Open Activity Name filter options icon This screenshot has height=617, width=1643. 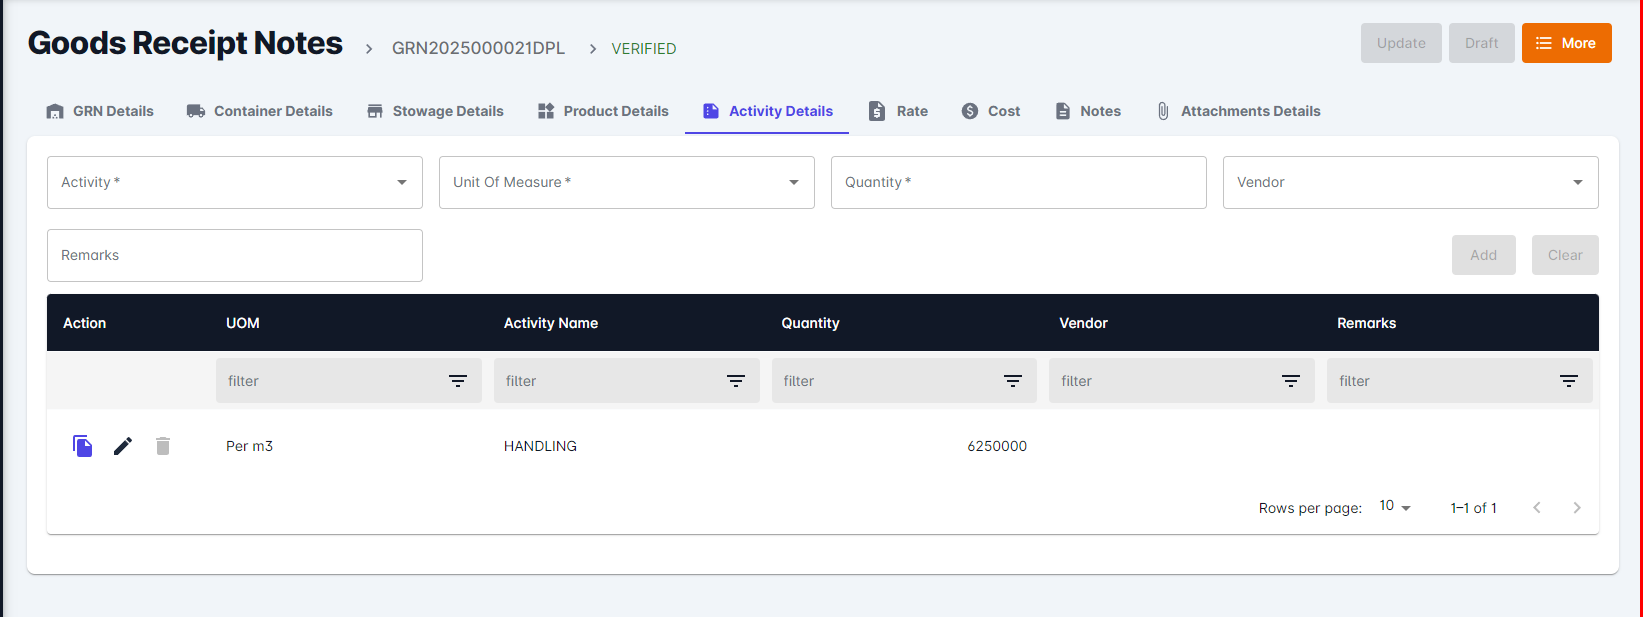pyautogui.click(x=736, y=381)
